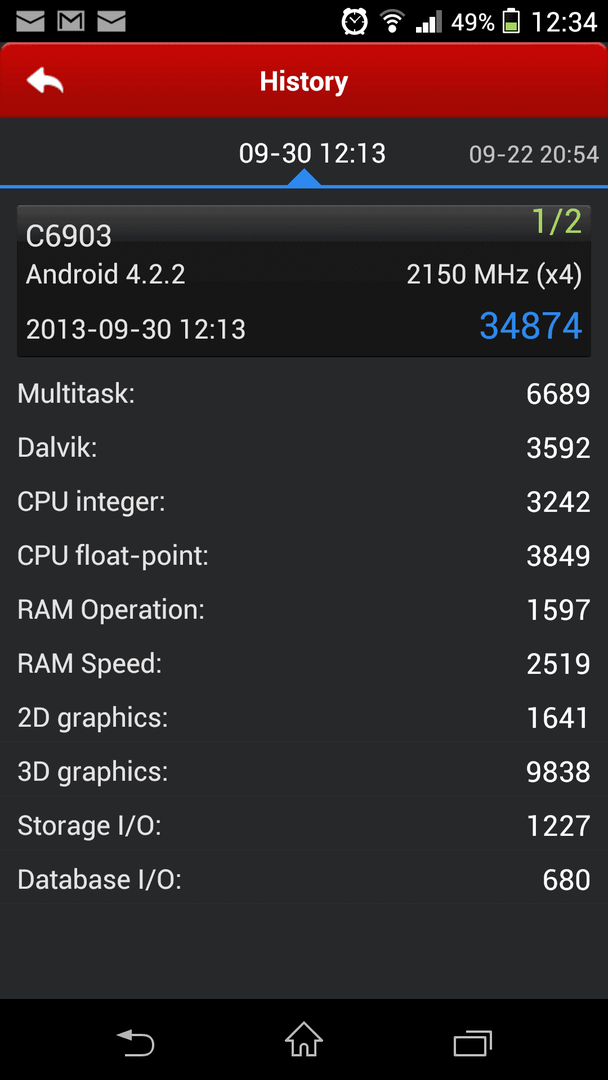This screenshot has width=608, height=1080.
Task: Tap the 1/2 page indicator
Action: click(557, 221)
